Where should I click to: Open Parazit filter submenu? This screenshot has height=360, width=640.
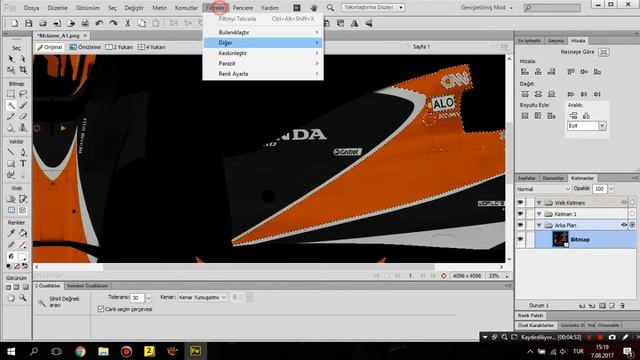[263, 63]
